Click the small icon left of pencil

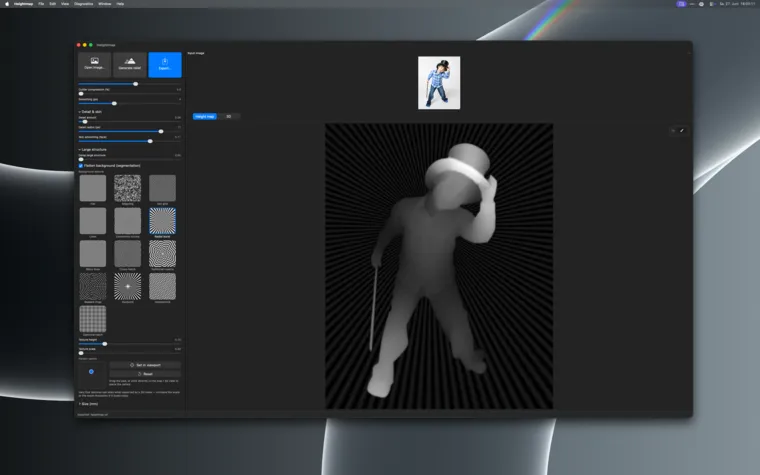click(x=673, y=130)
